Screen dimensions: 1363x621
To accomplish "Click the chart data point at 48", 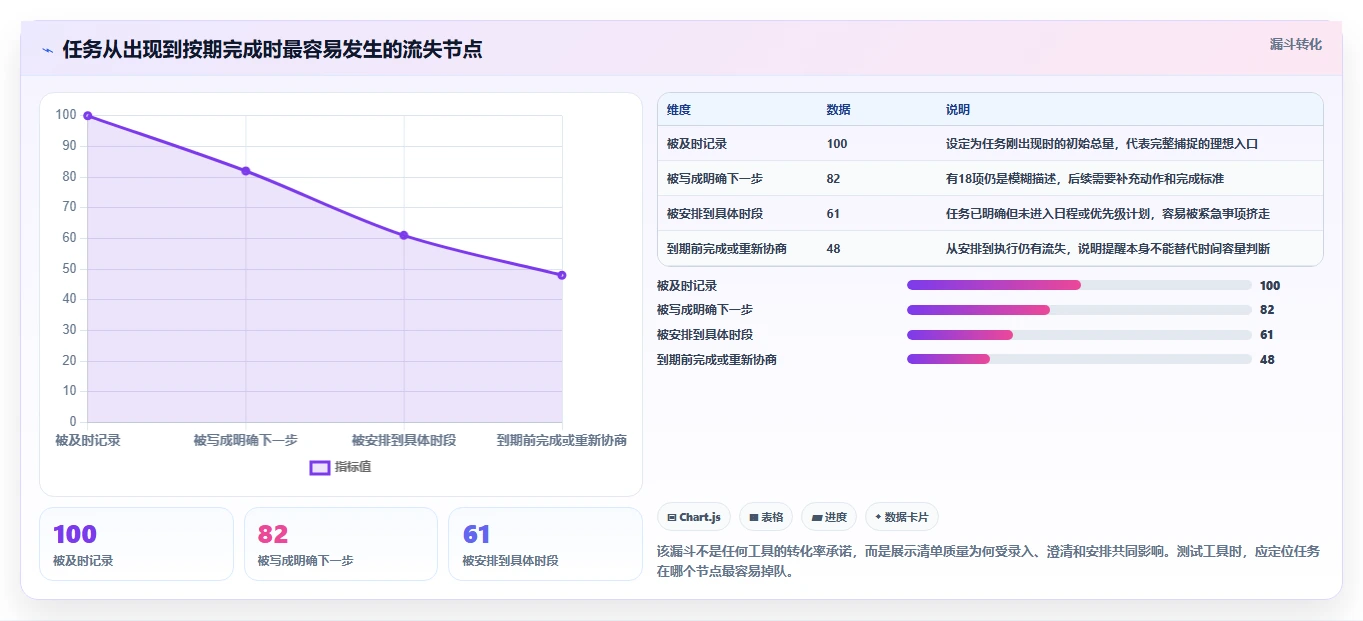I will click(562, 275).
